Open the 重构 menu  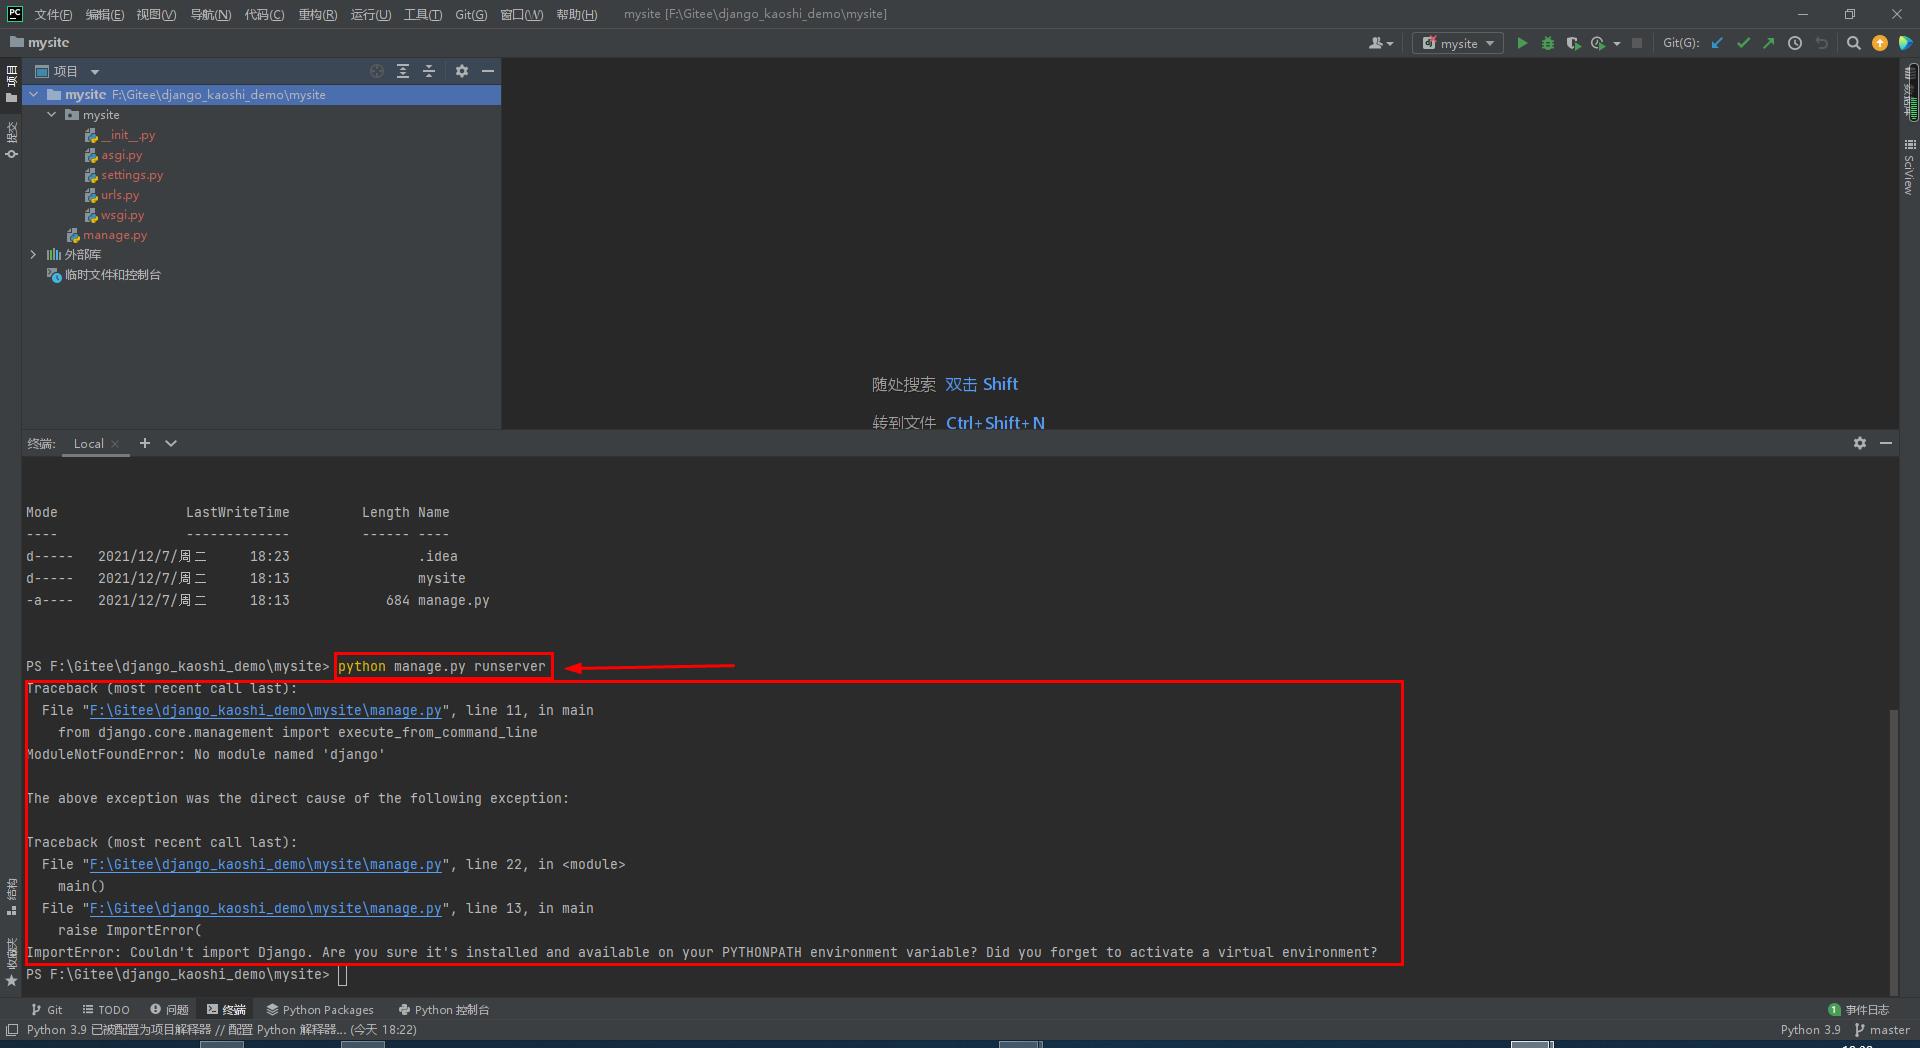tap(317, 14)
